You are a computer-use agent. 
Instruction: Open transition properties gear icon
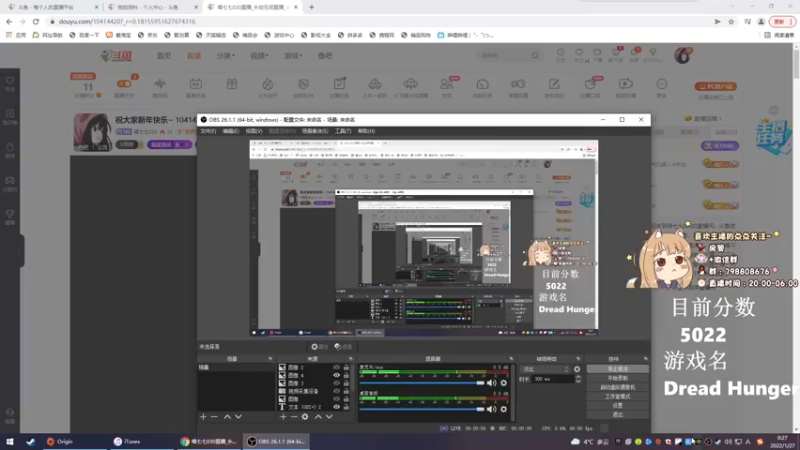coord(577,369)
